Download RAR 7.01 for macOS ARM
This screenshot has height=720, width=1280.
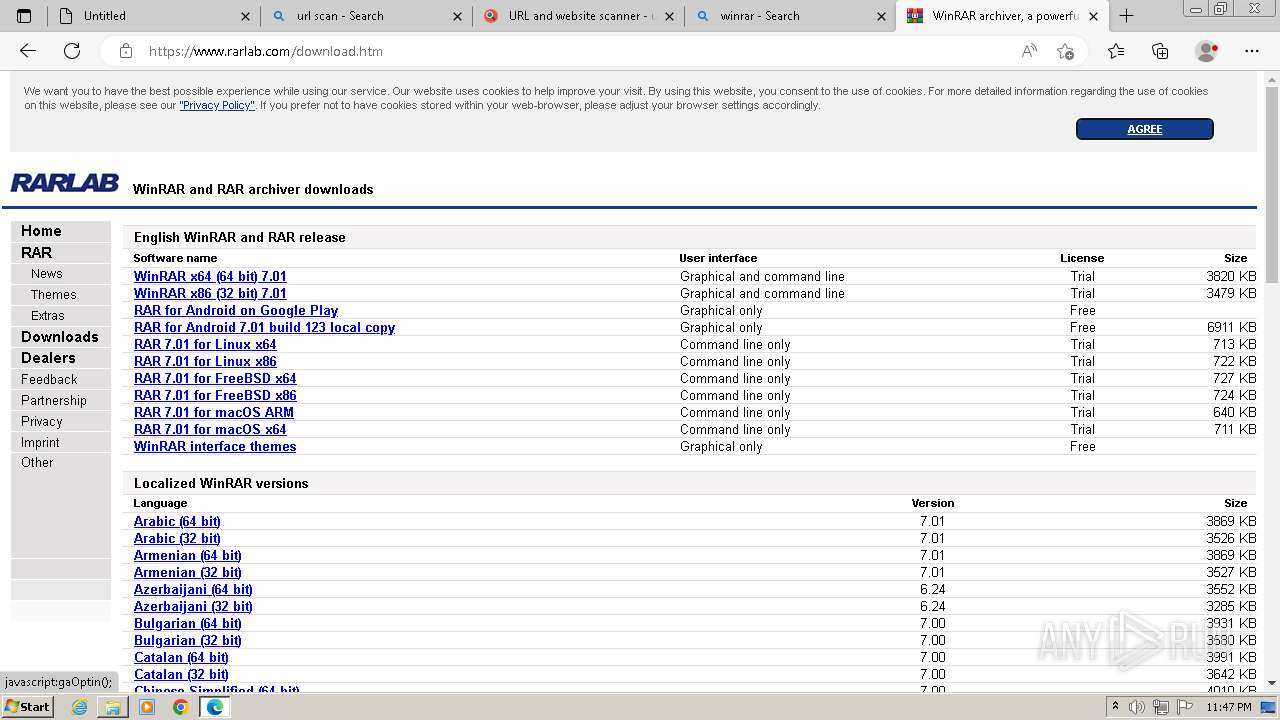tap(214, 413)
